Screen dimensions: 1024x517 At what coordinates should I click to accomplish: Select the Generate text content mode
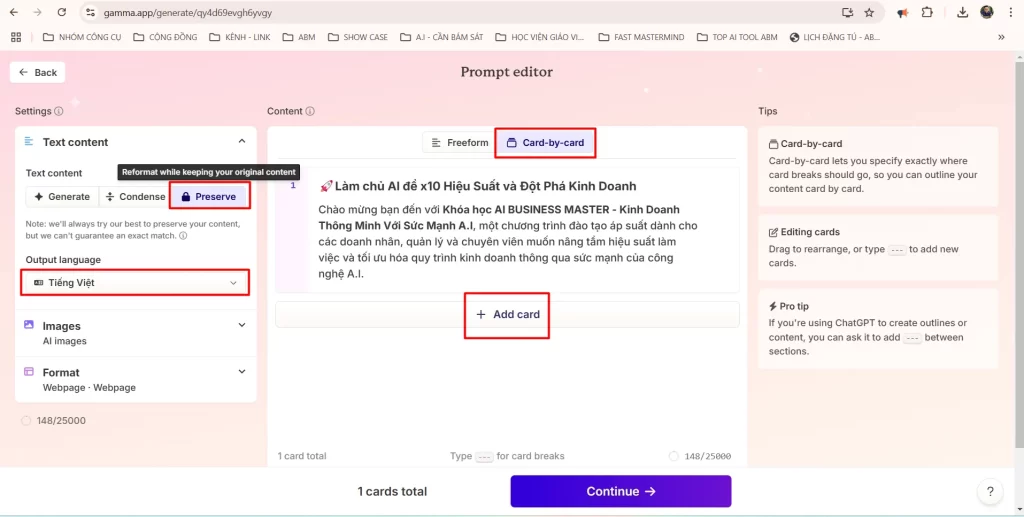[62, 197]
